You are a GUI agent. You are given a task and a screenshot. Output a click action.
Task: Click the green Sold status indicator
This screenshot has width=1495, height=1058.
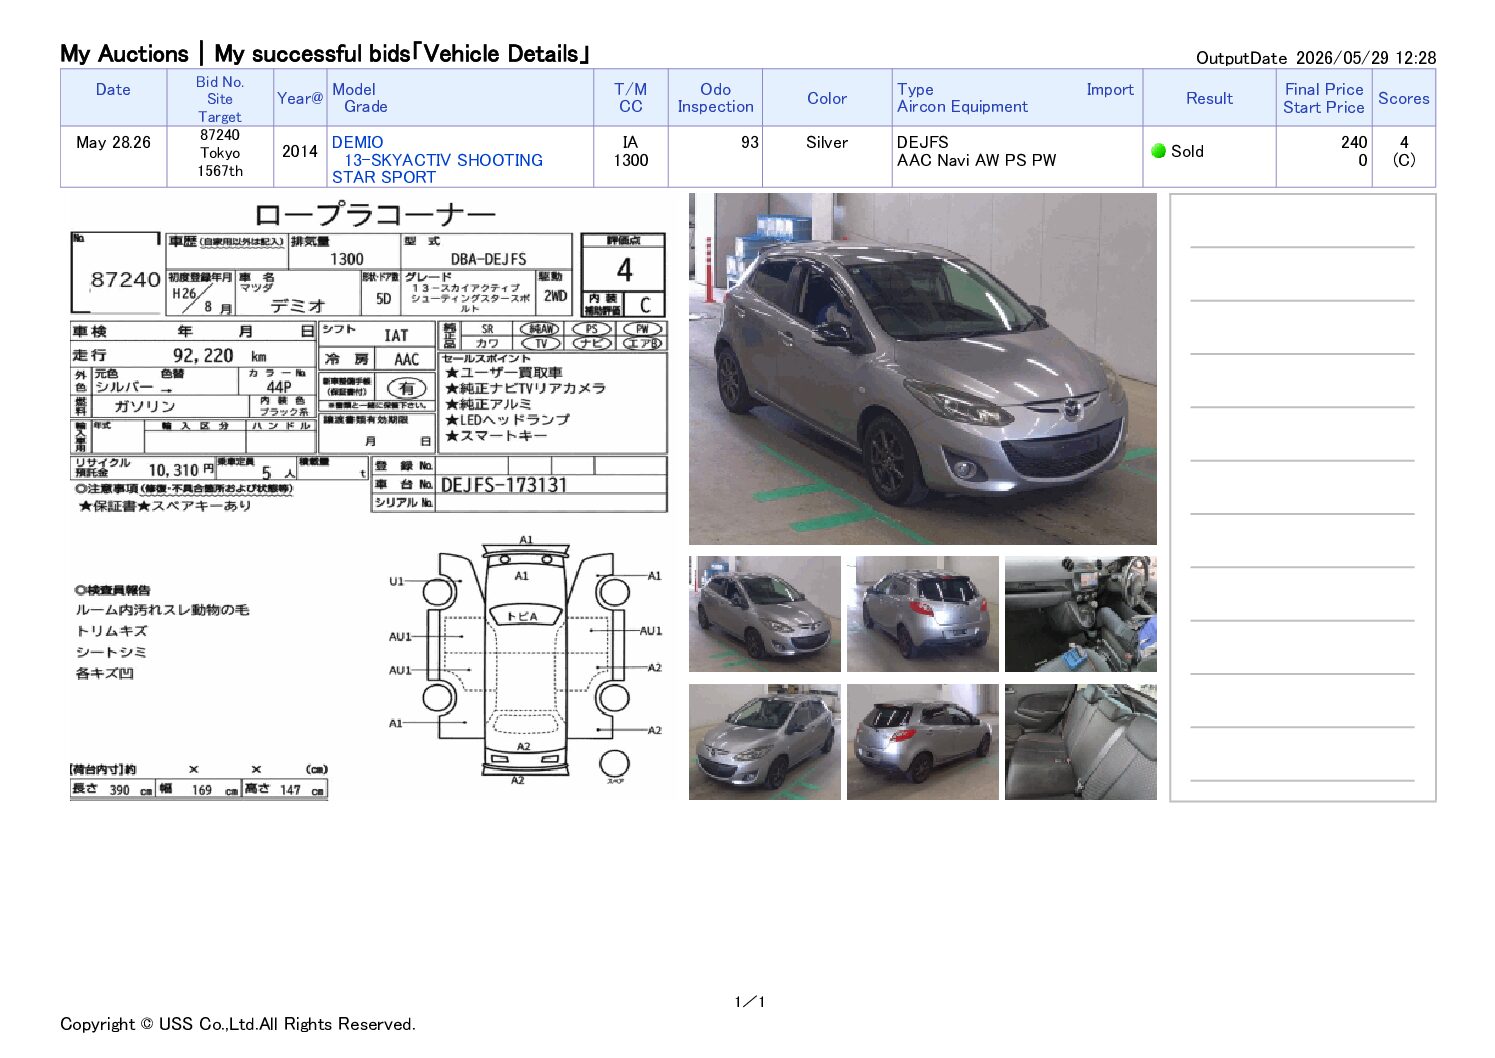point(1158,151)
